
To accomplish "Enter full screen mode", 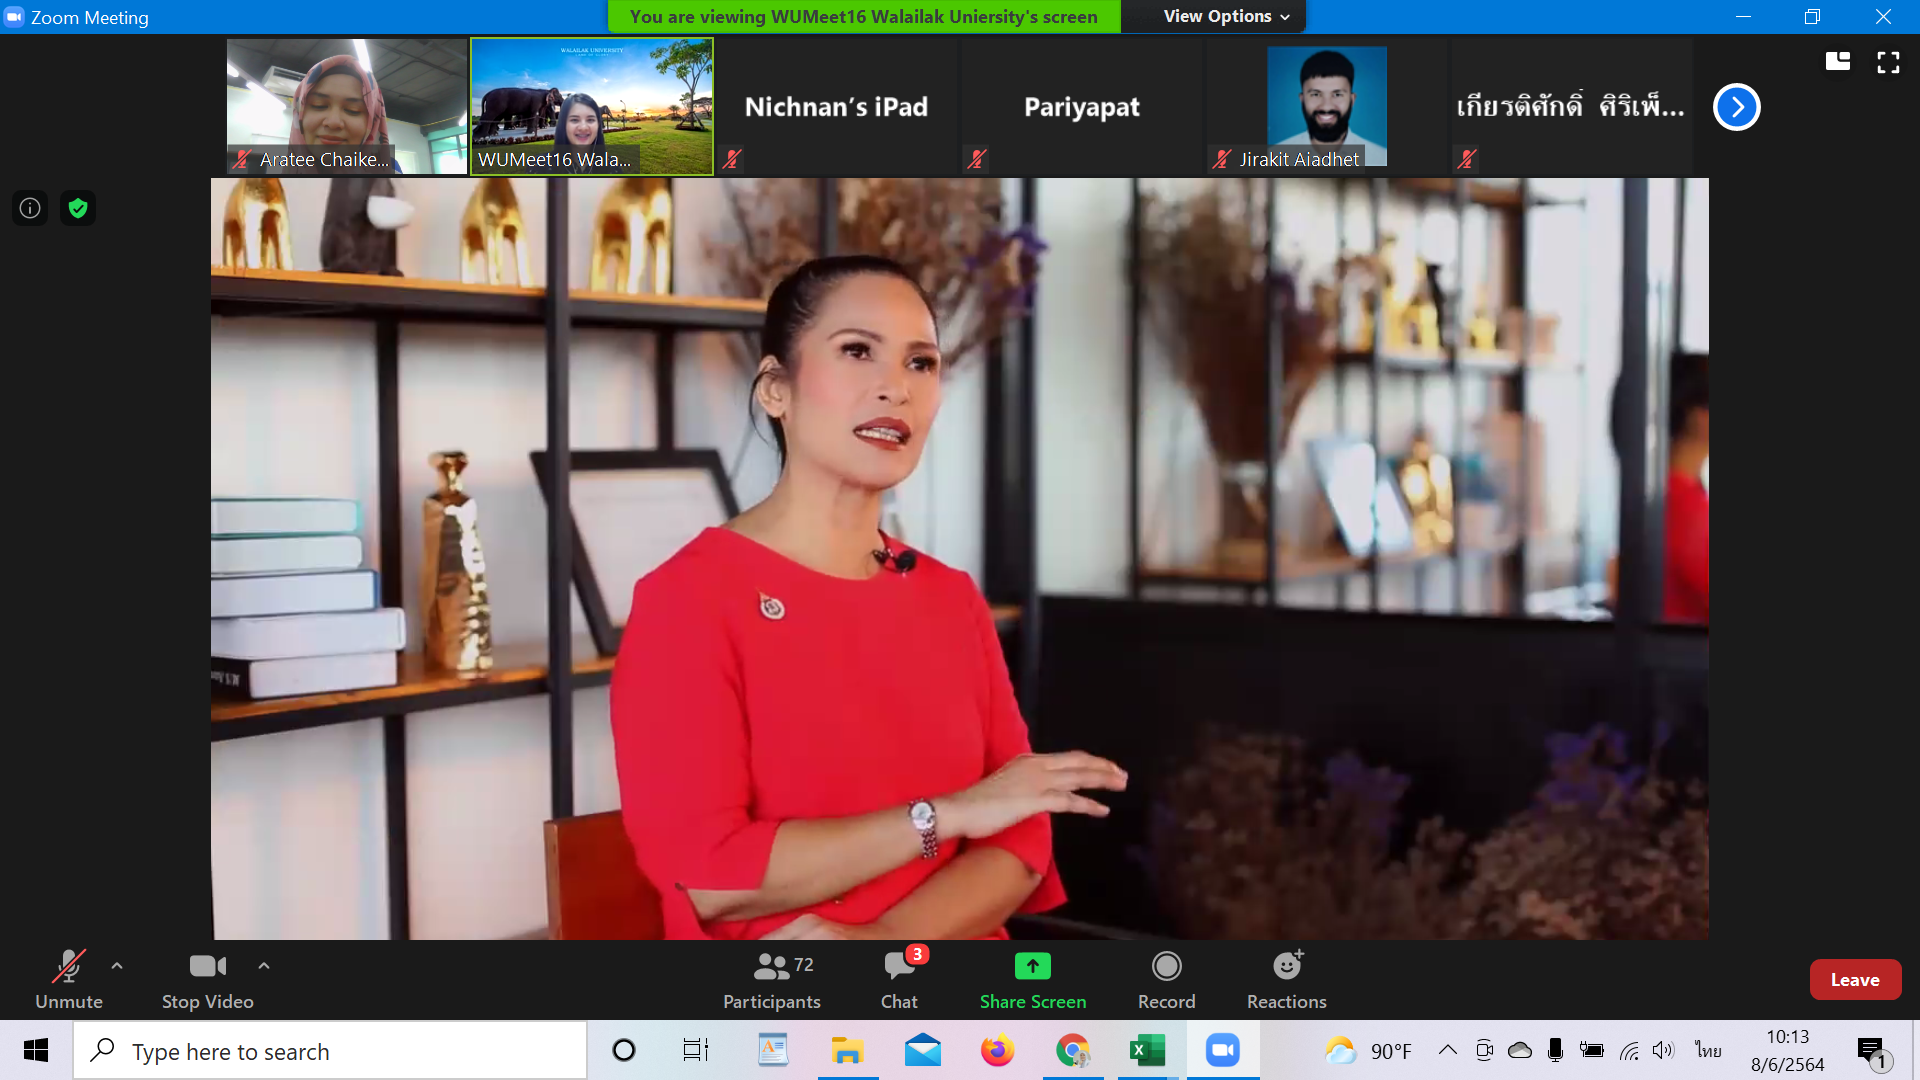I will click(1888, 63).
